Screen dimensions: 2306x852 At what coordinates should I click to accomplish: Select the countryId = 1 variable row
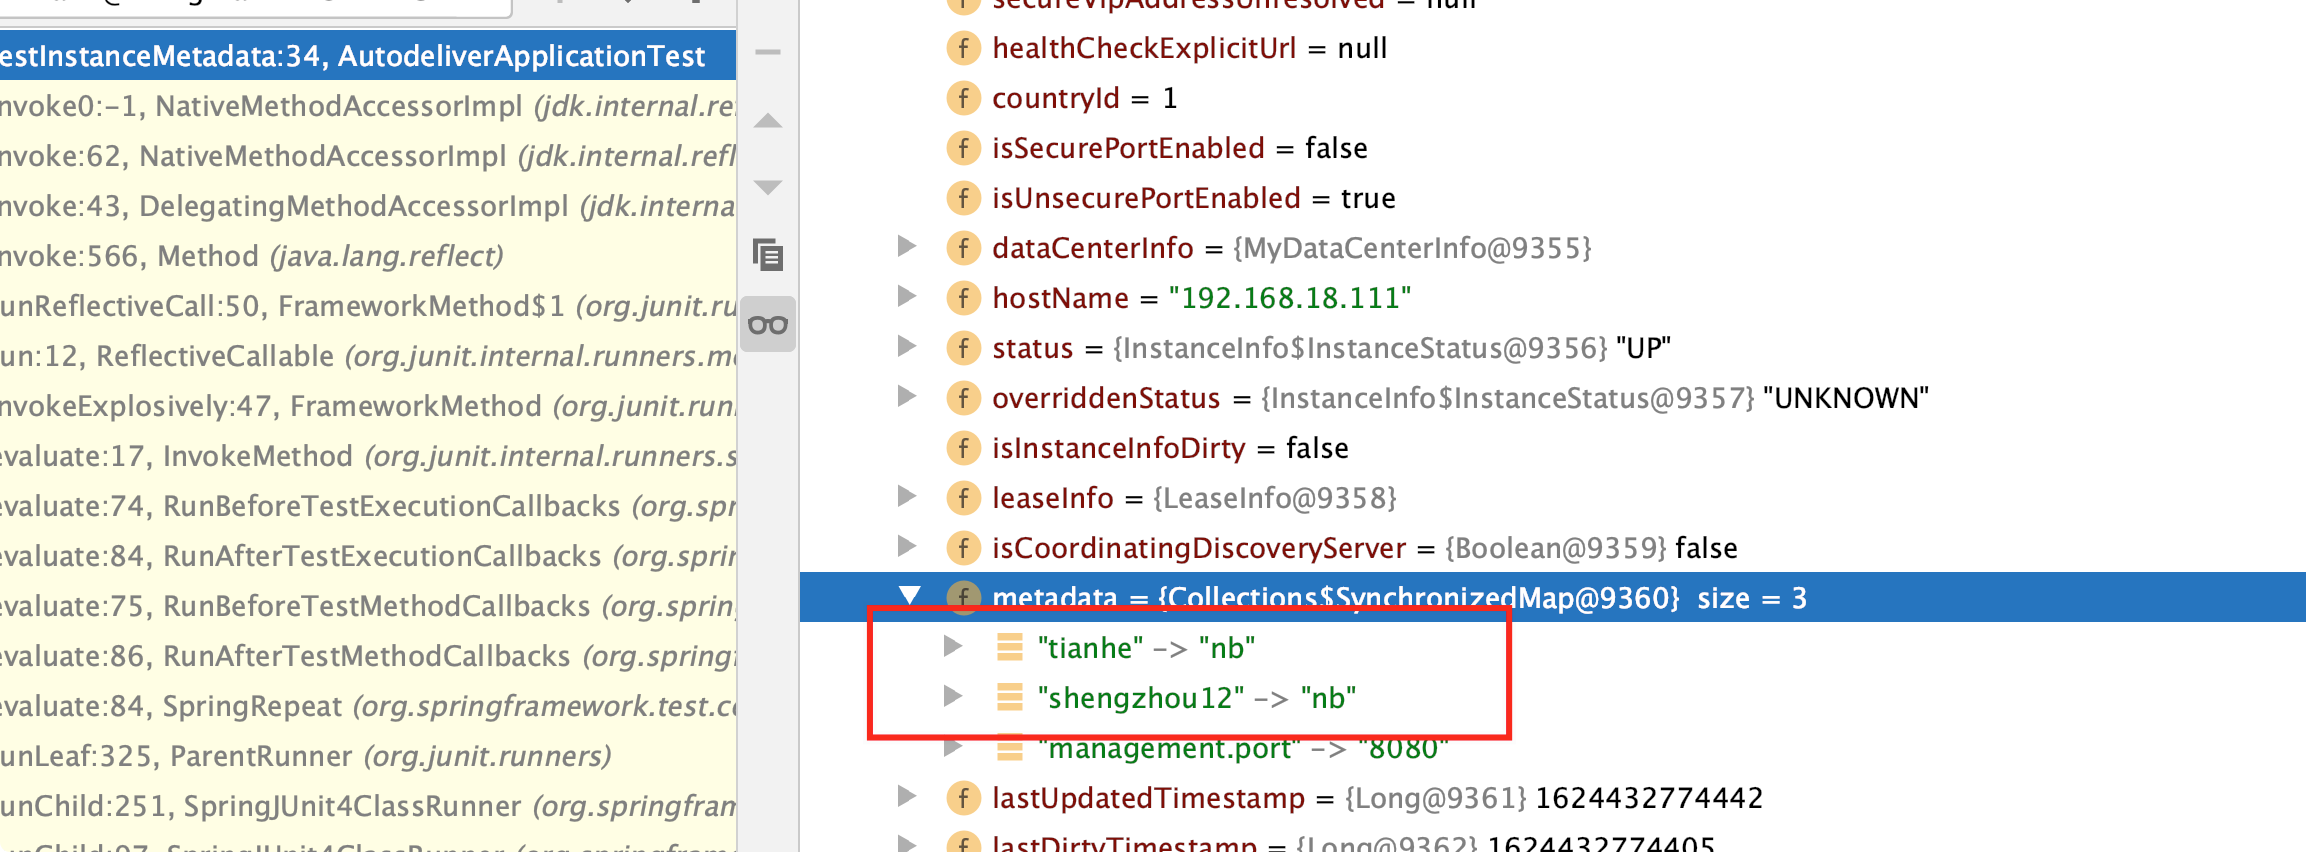click(1553, 98)
